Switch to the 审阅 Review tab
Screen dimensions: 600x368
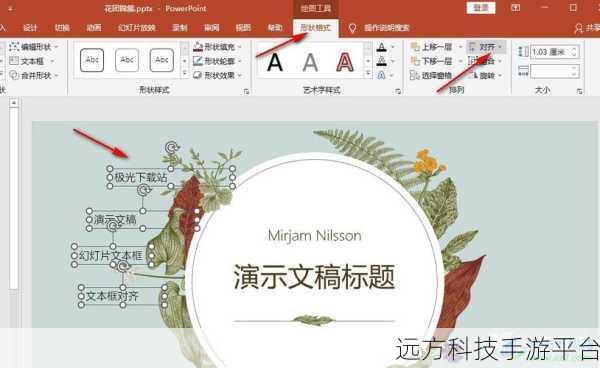pos(212,28)
